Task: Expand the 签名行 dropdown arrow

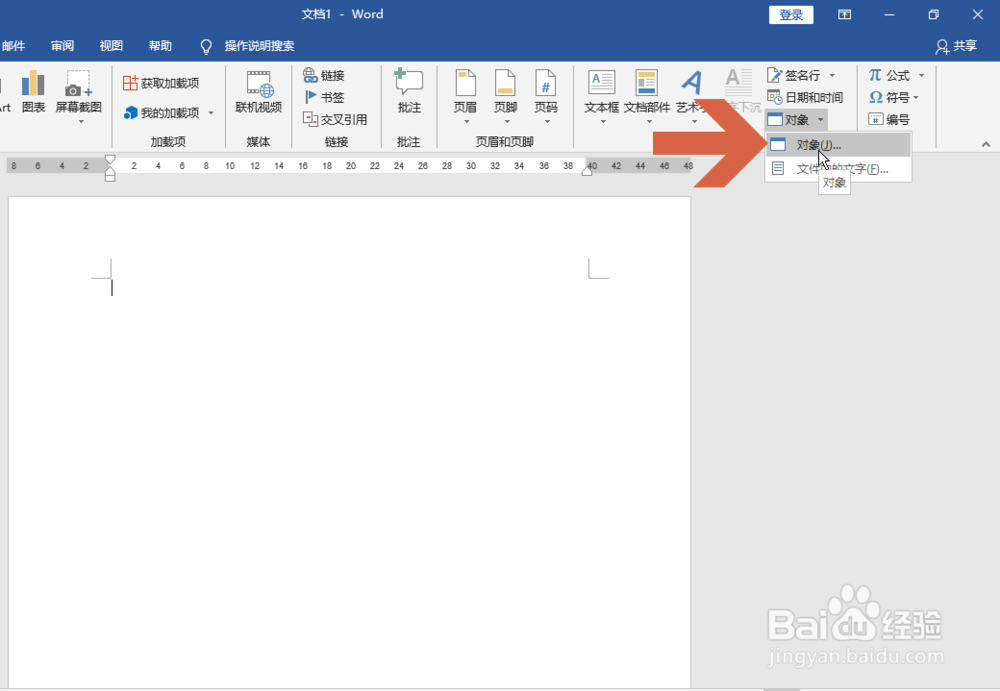Action: coord(832,75)
